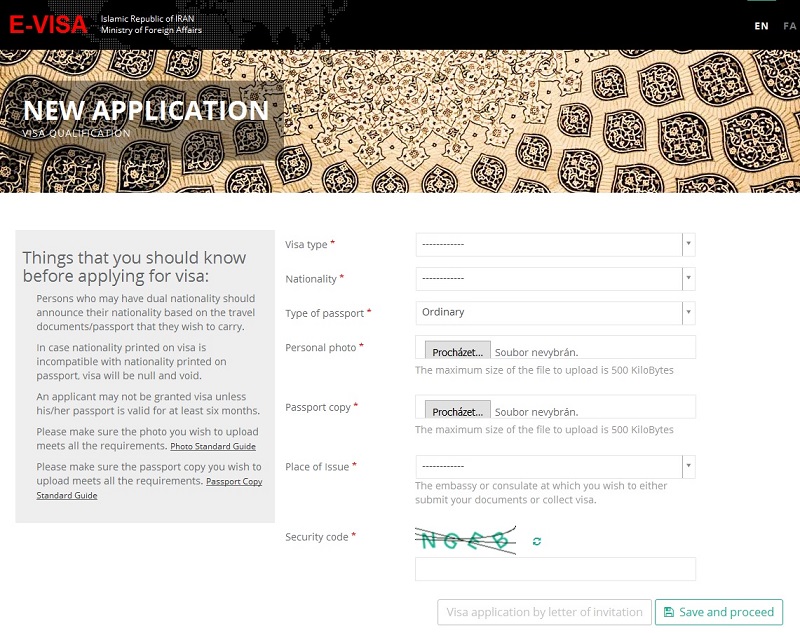Open the Visa type dropdown
Screen dimensions: 800x633
[555, 244]
